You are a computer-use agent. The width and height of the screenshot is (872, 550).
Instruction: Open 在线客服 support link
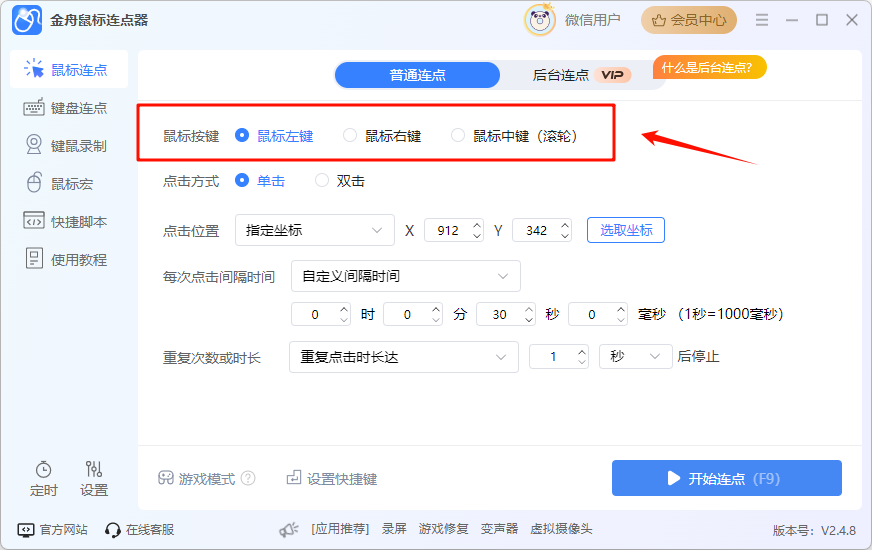[x=140, y=529]
